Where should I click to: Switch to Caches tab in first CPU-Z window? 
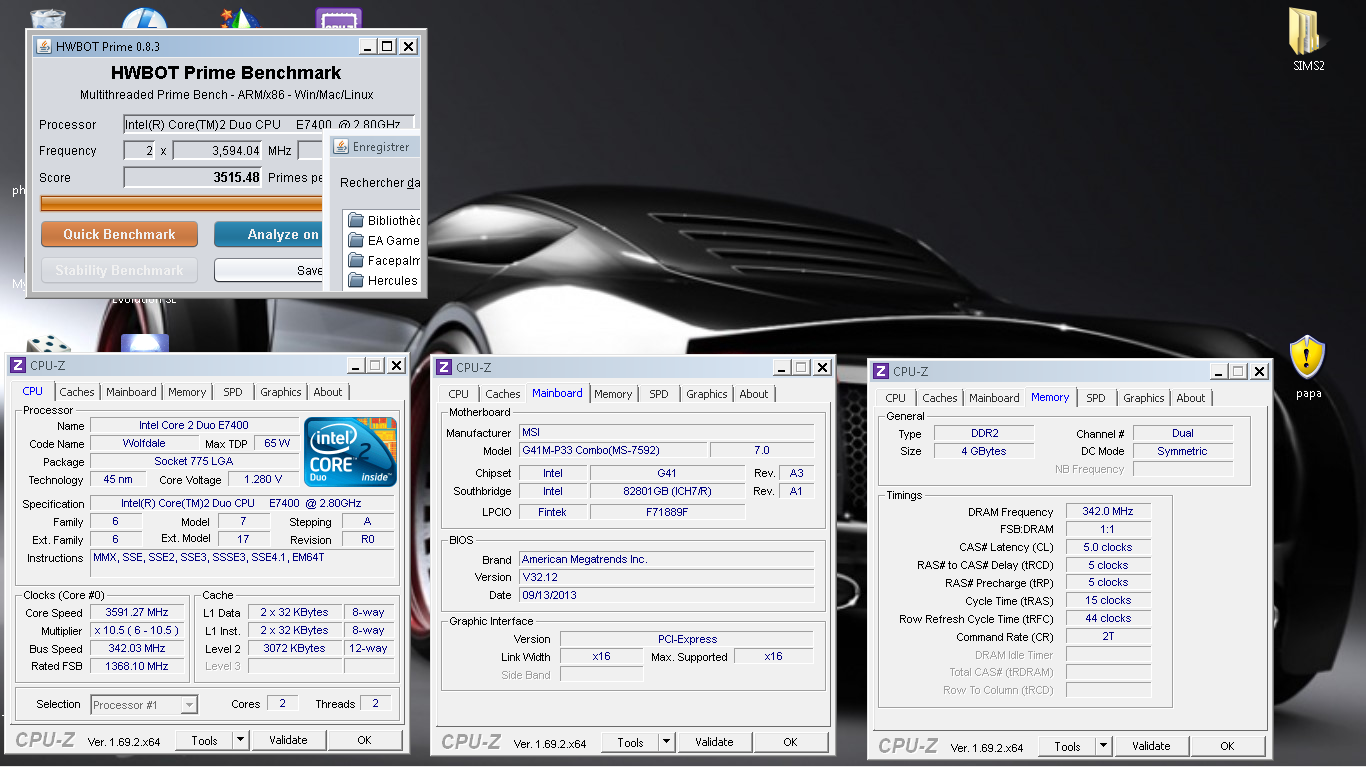coord(77,392)
